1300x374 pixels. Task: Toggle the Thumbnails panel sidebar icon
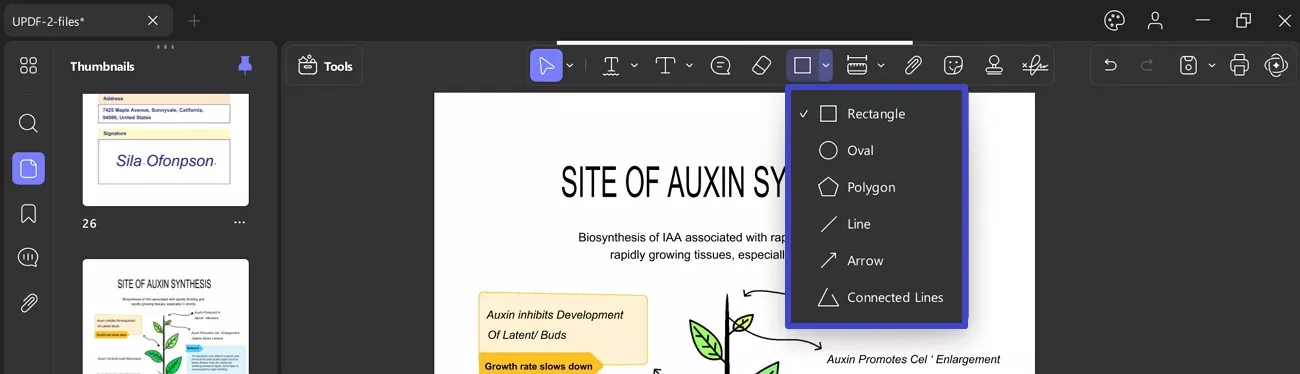28,168
